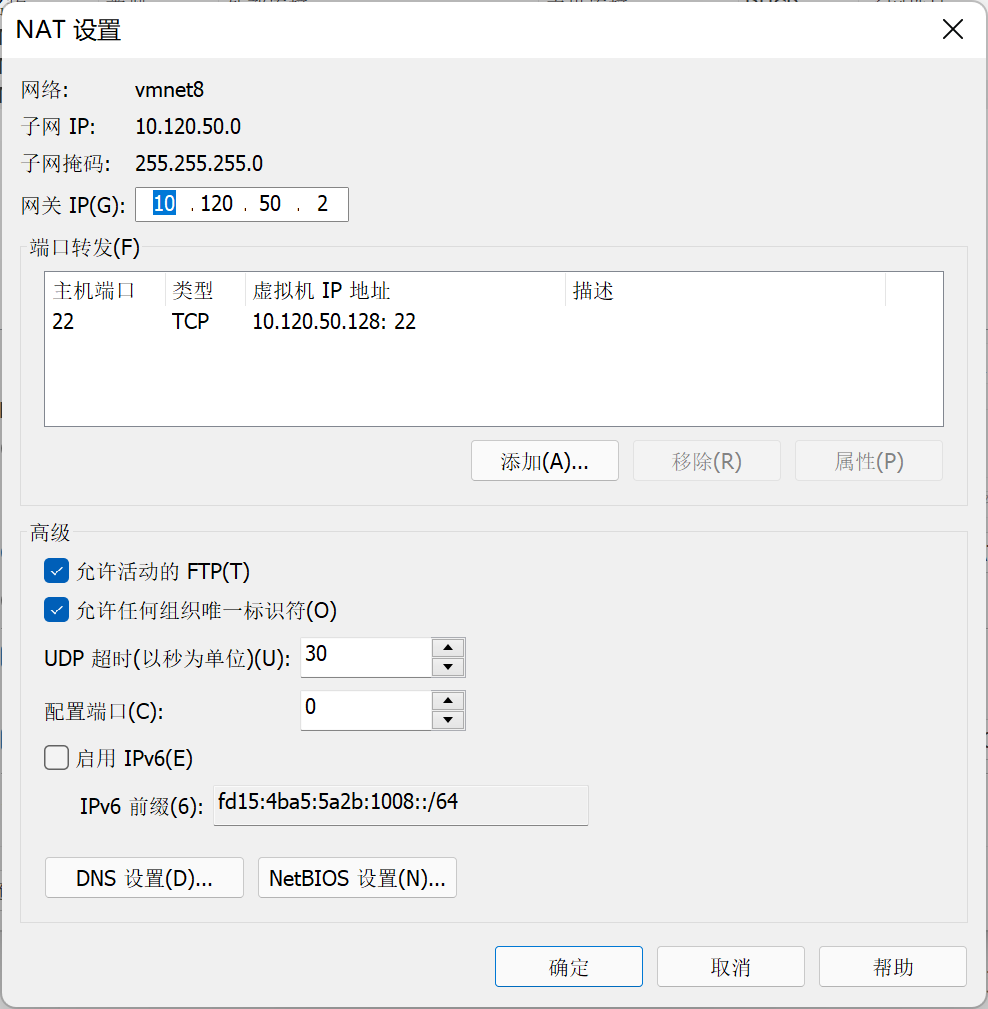Screen dimensions: 988x1009
Task: Toggle 允许活动的 FTP checkbox
Action: point(57,571)
